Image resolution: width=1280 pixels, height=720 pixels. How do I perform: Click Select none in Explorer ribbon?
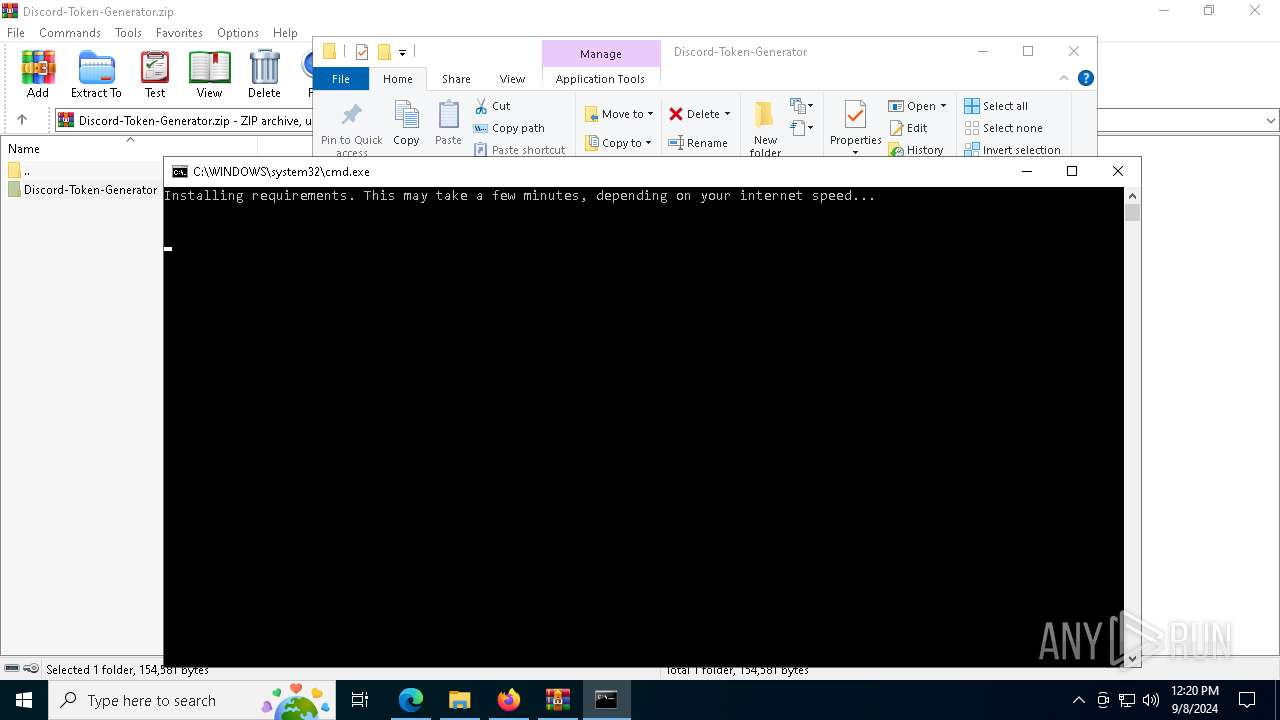pyautogui.click(x=1003, y=128)
